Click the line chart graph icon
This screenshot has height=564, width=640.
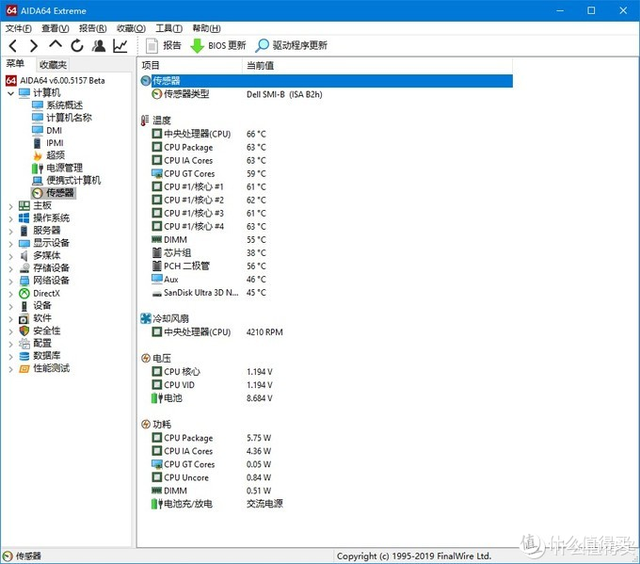click(120, 46)
